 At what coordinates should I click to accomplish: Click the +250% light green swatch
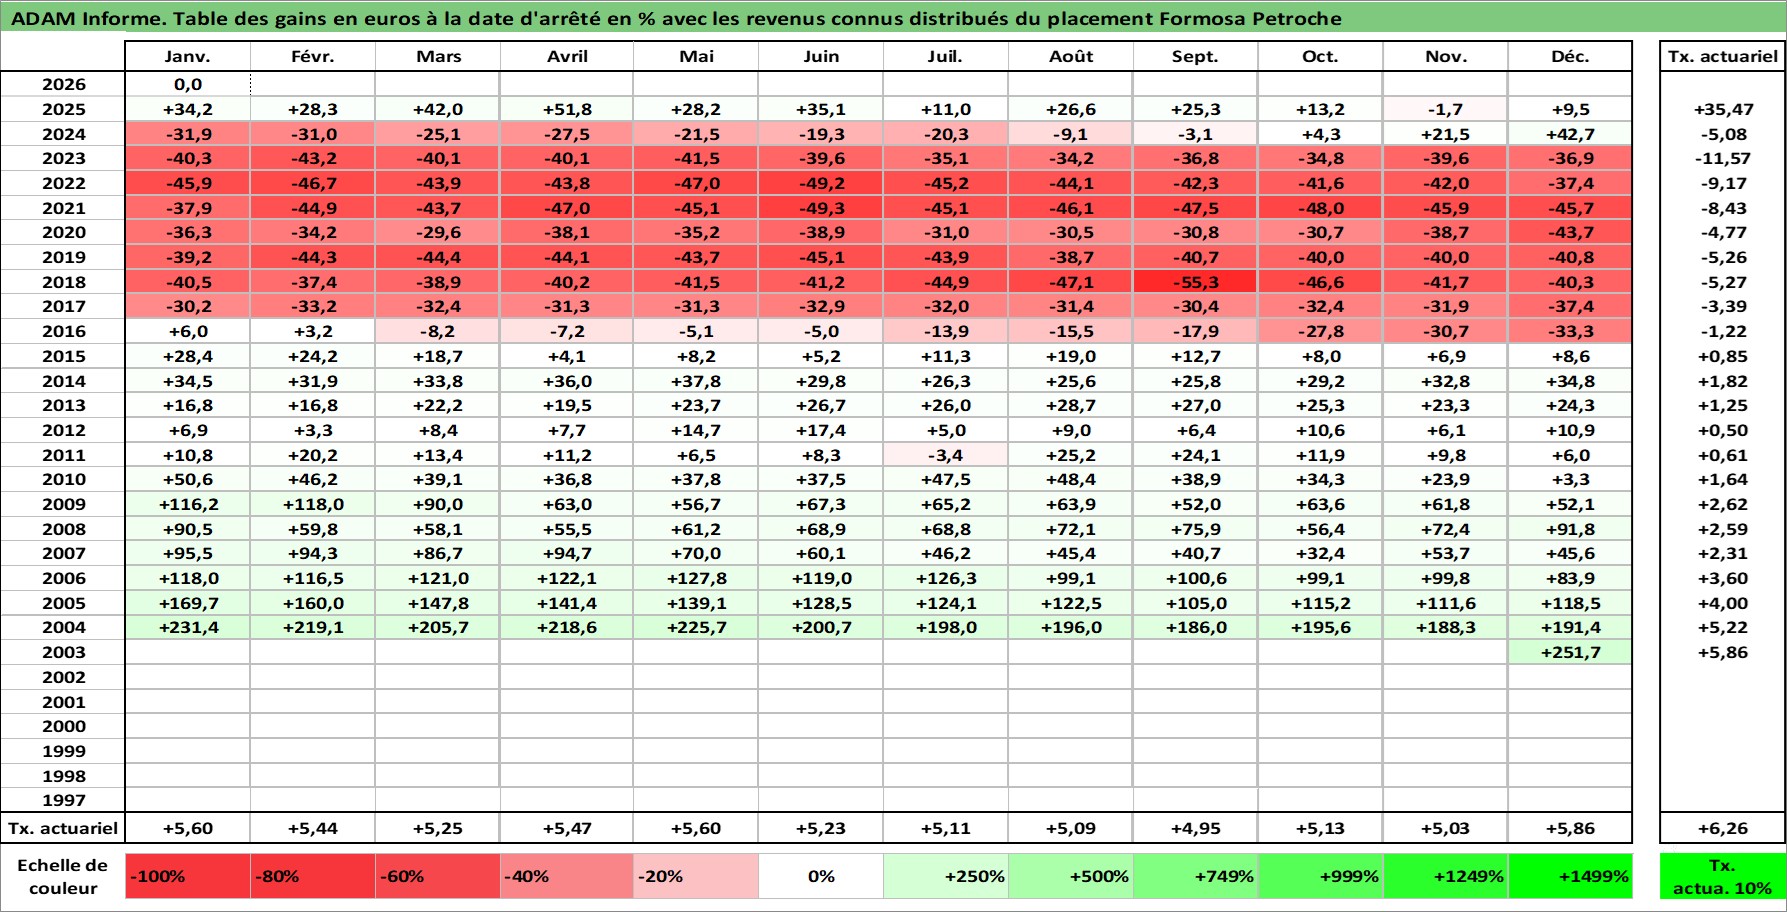tap(946, 876)
